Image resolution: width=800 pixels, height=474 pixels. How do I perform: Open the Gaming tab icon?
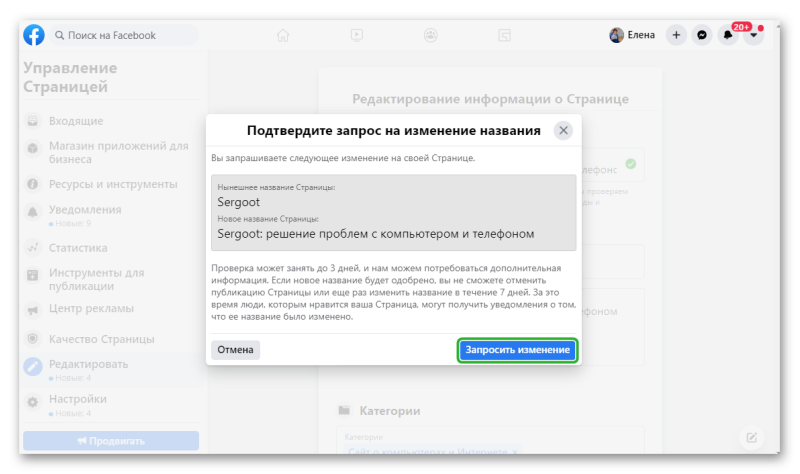(504, 35)
